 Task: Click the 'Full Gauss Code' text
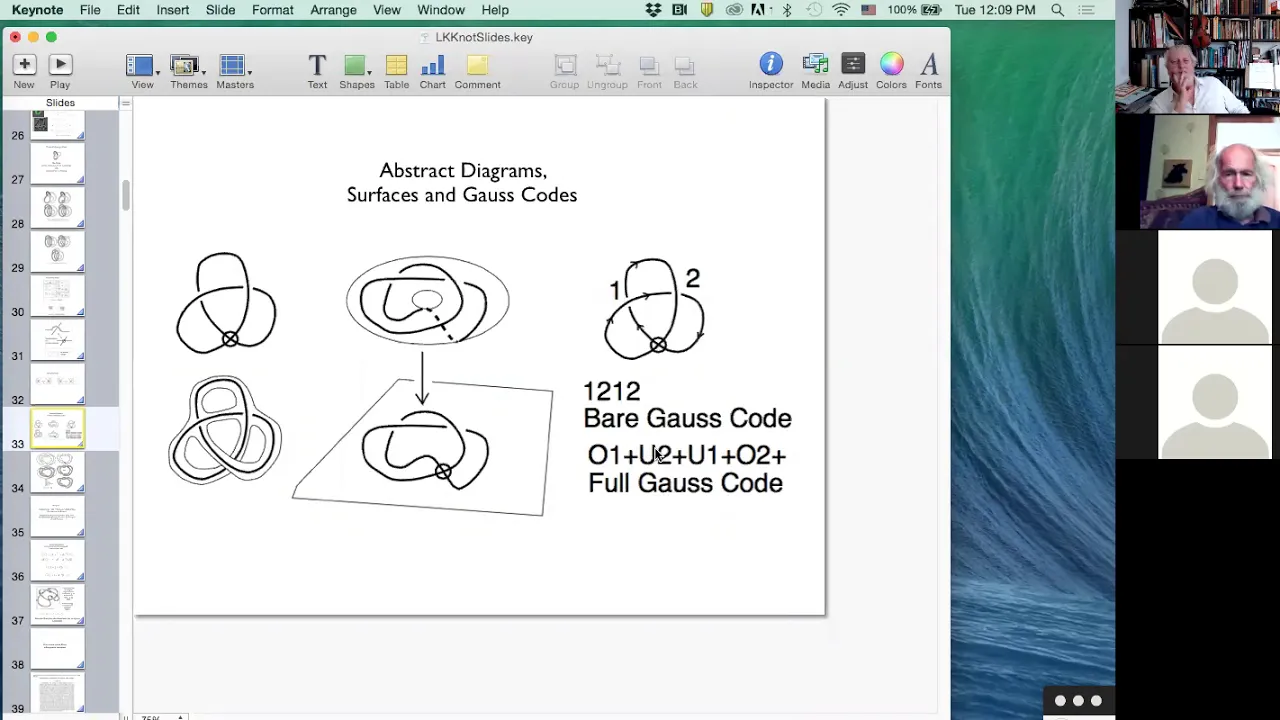click(x=685, y=484)
